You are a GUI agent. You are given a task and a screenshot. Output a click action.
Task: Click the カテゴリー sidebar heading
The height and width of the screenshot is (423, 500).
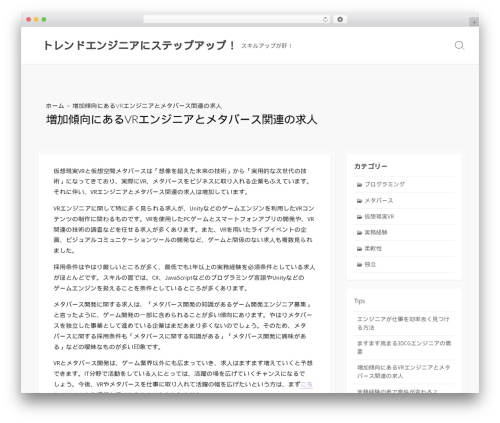coord(371,166)
